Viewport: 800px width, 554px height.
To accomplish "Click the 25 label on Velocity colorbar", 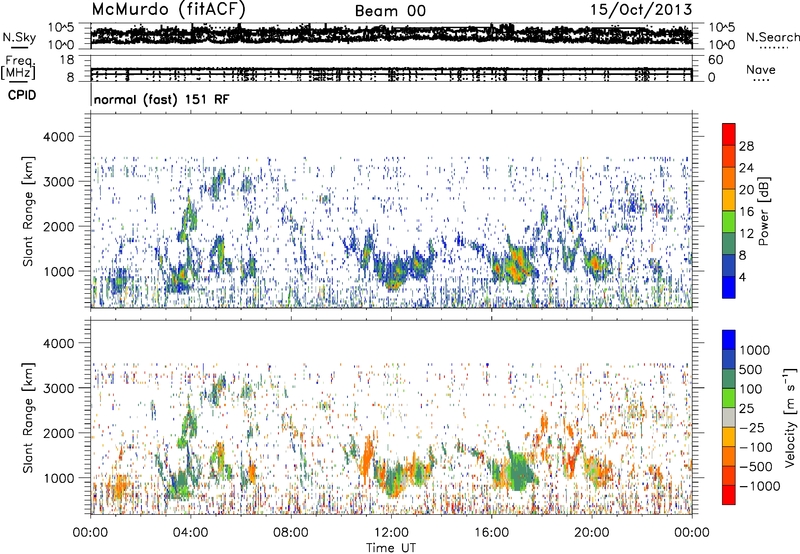I will 747,408.
